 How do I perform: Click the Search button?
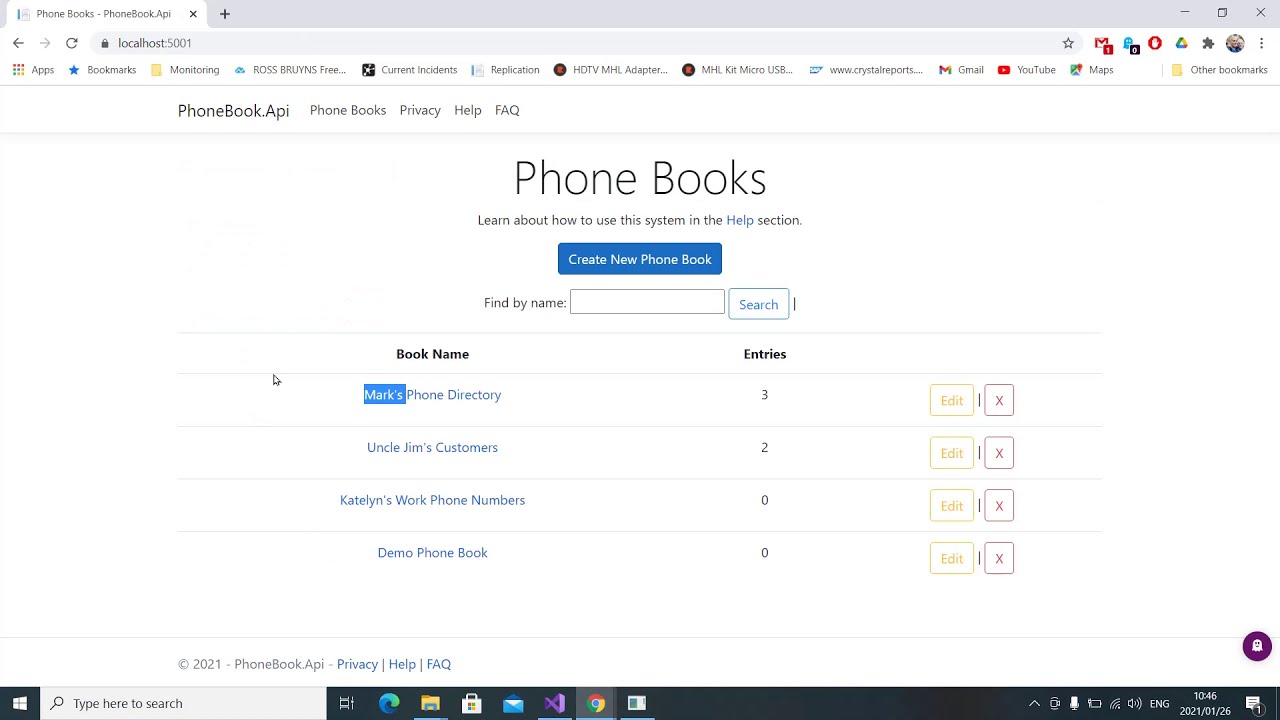(x=758, y=304)
